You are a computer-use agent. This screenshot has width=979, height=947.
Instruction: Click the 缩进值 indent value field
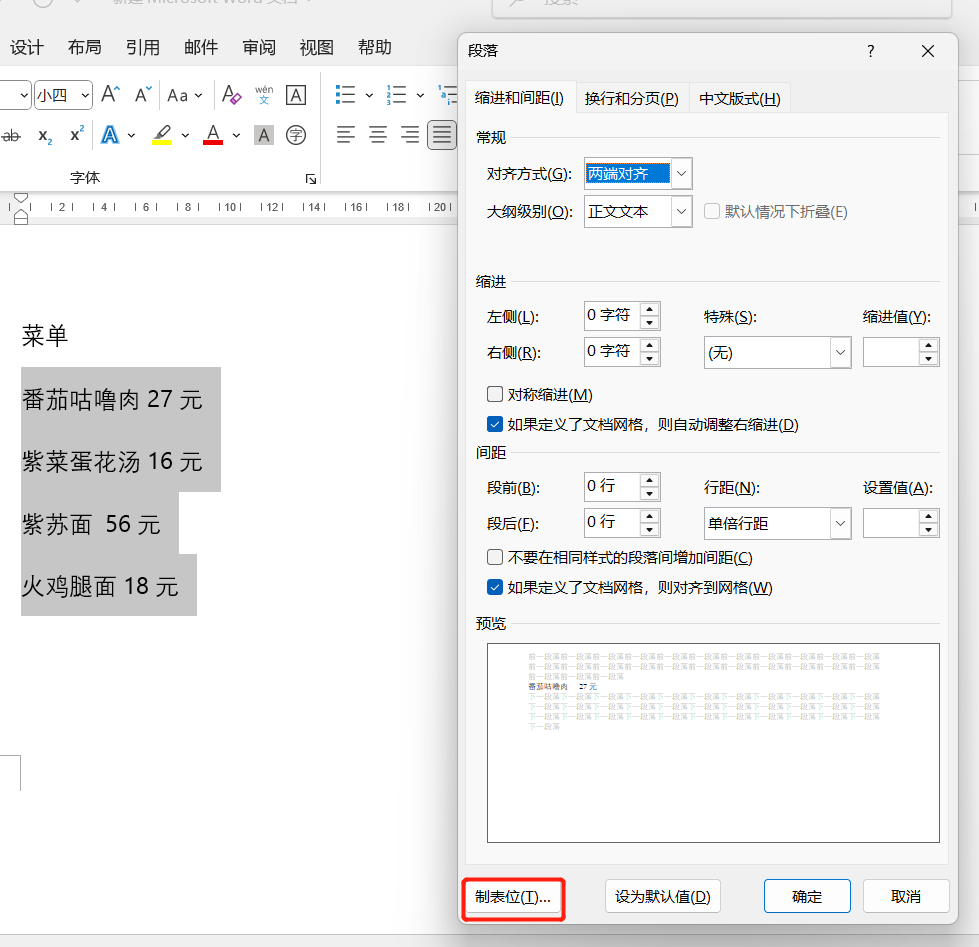(891, 353)
